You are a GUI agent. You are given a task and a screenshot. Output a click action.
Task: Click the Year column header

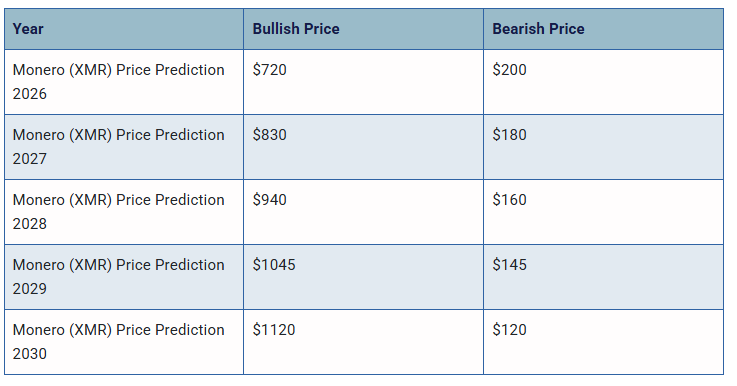pyautogui.click(x=124, y=29)
